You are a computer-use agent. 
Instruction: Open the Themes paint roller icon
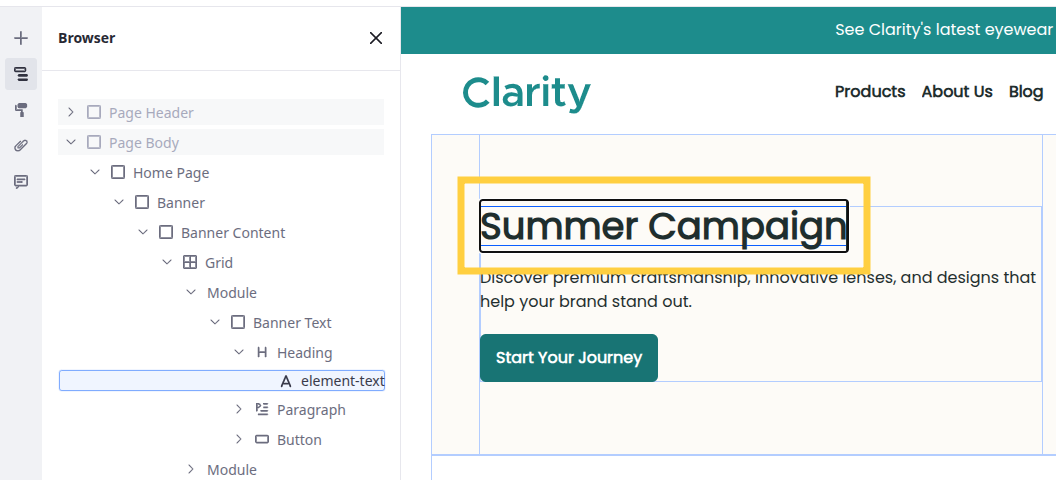click(x=21, y=110)
